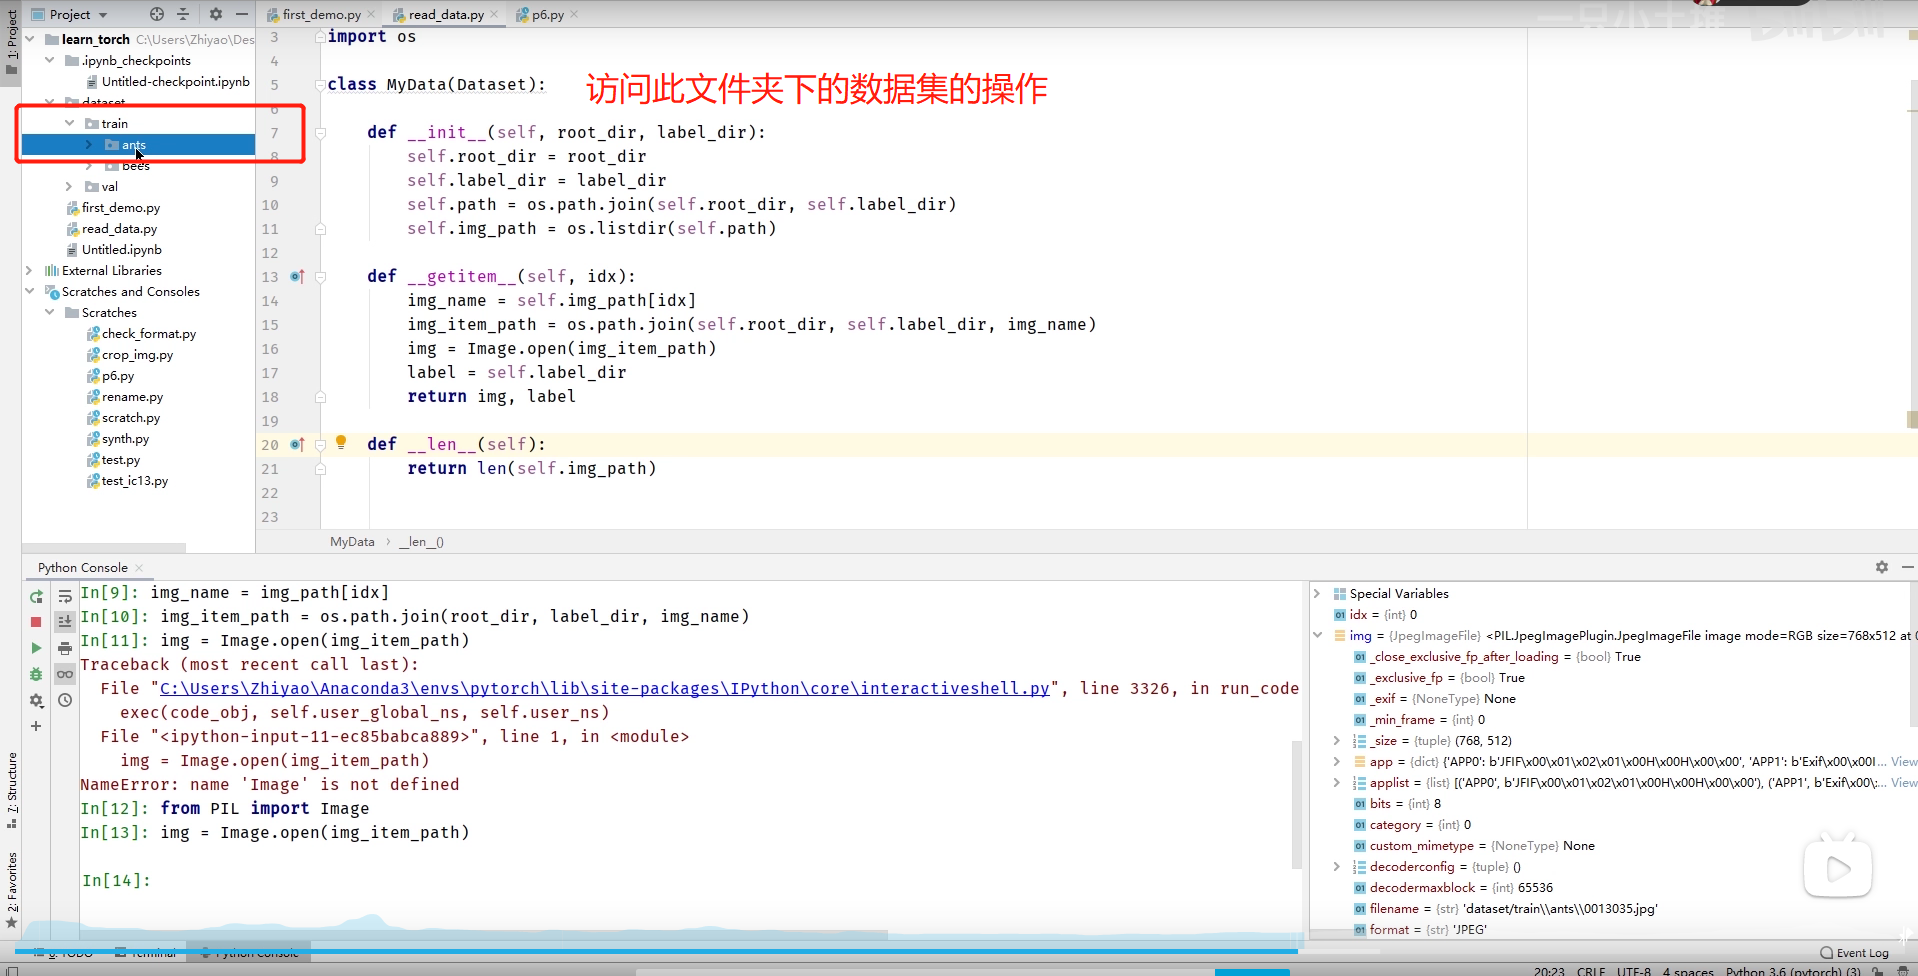Open interactiveshell.py traceback link
Image resolution: width=1918 pixels, height=976 pixels.
[x=605, y=688]
